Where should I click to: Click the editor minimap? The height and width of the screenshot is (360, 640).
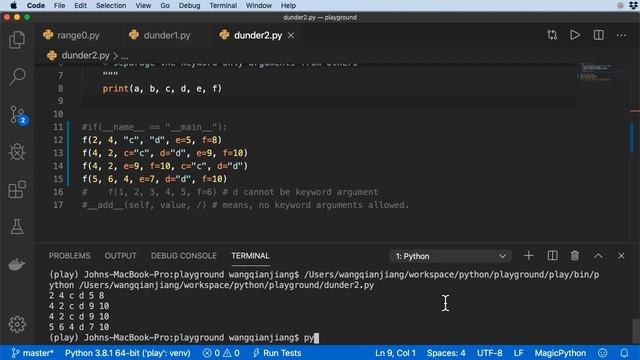click(596, 73)
